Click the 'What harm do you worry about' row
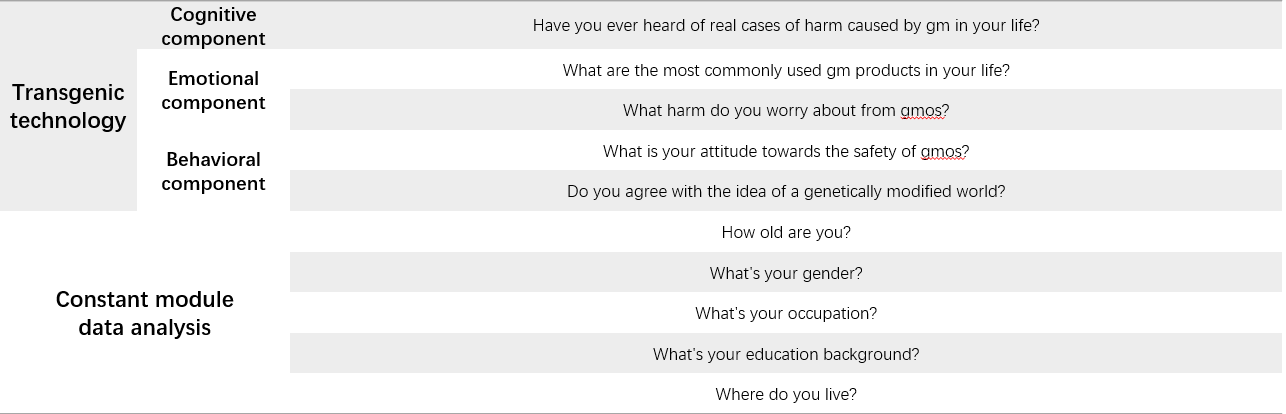The image size is (1286, 414). point(786,111)
